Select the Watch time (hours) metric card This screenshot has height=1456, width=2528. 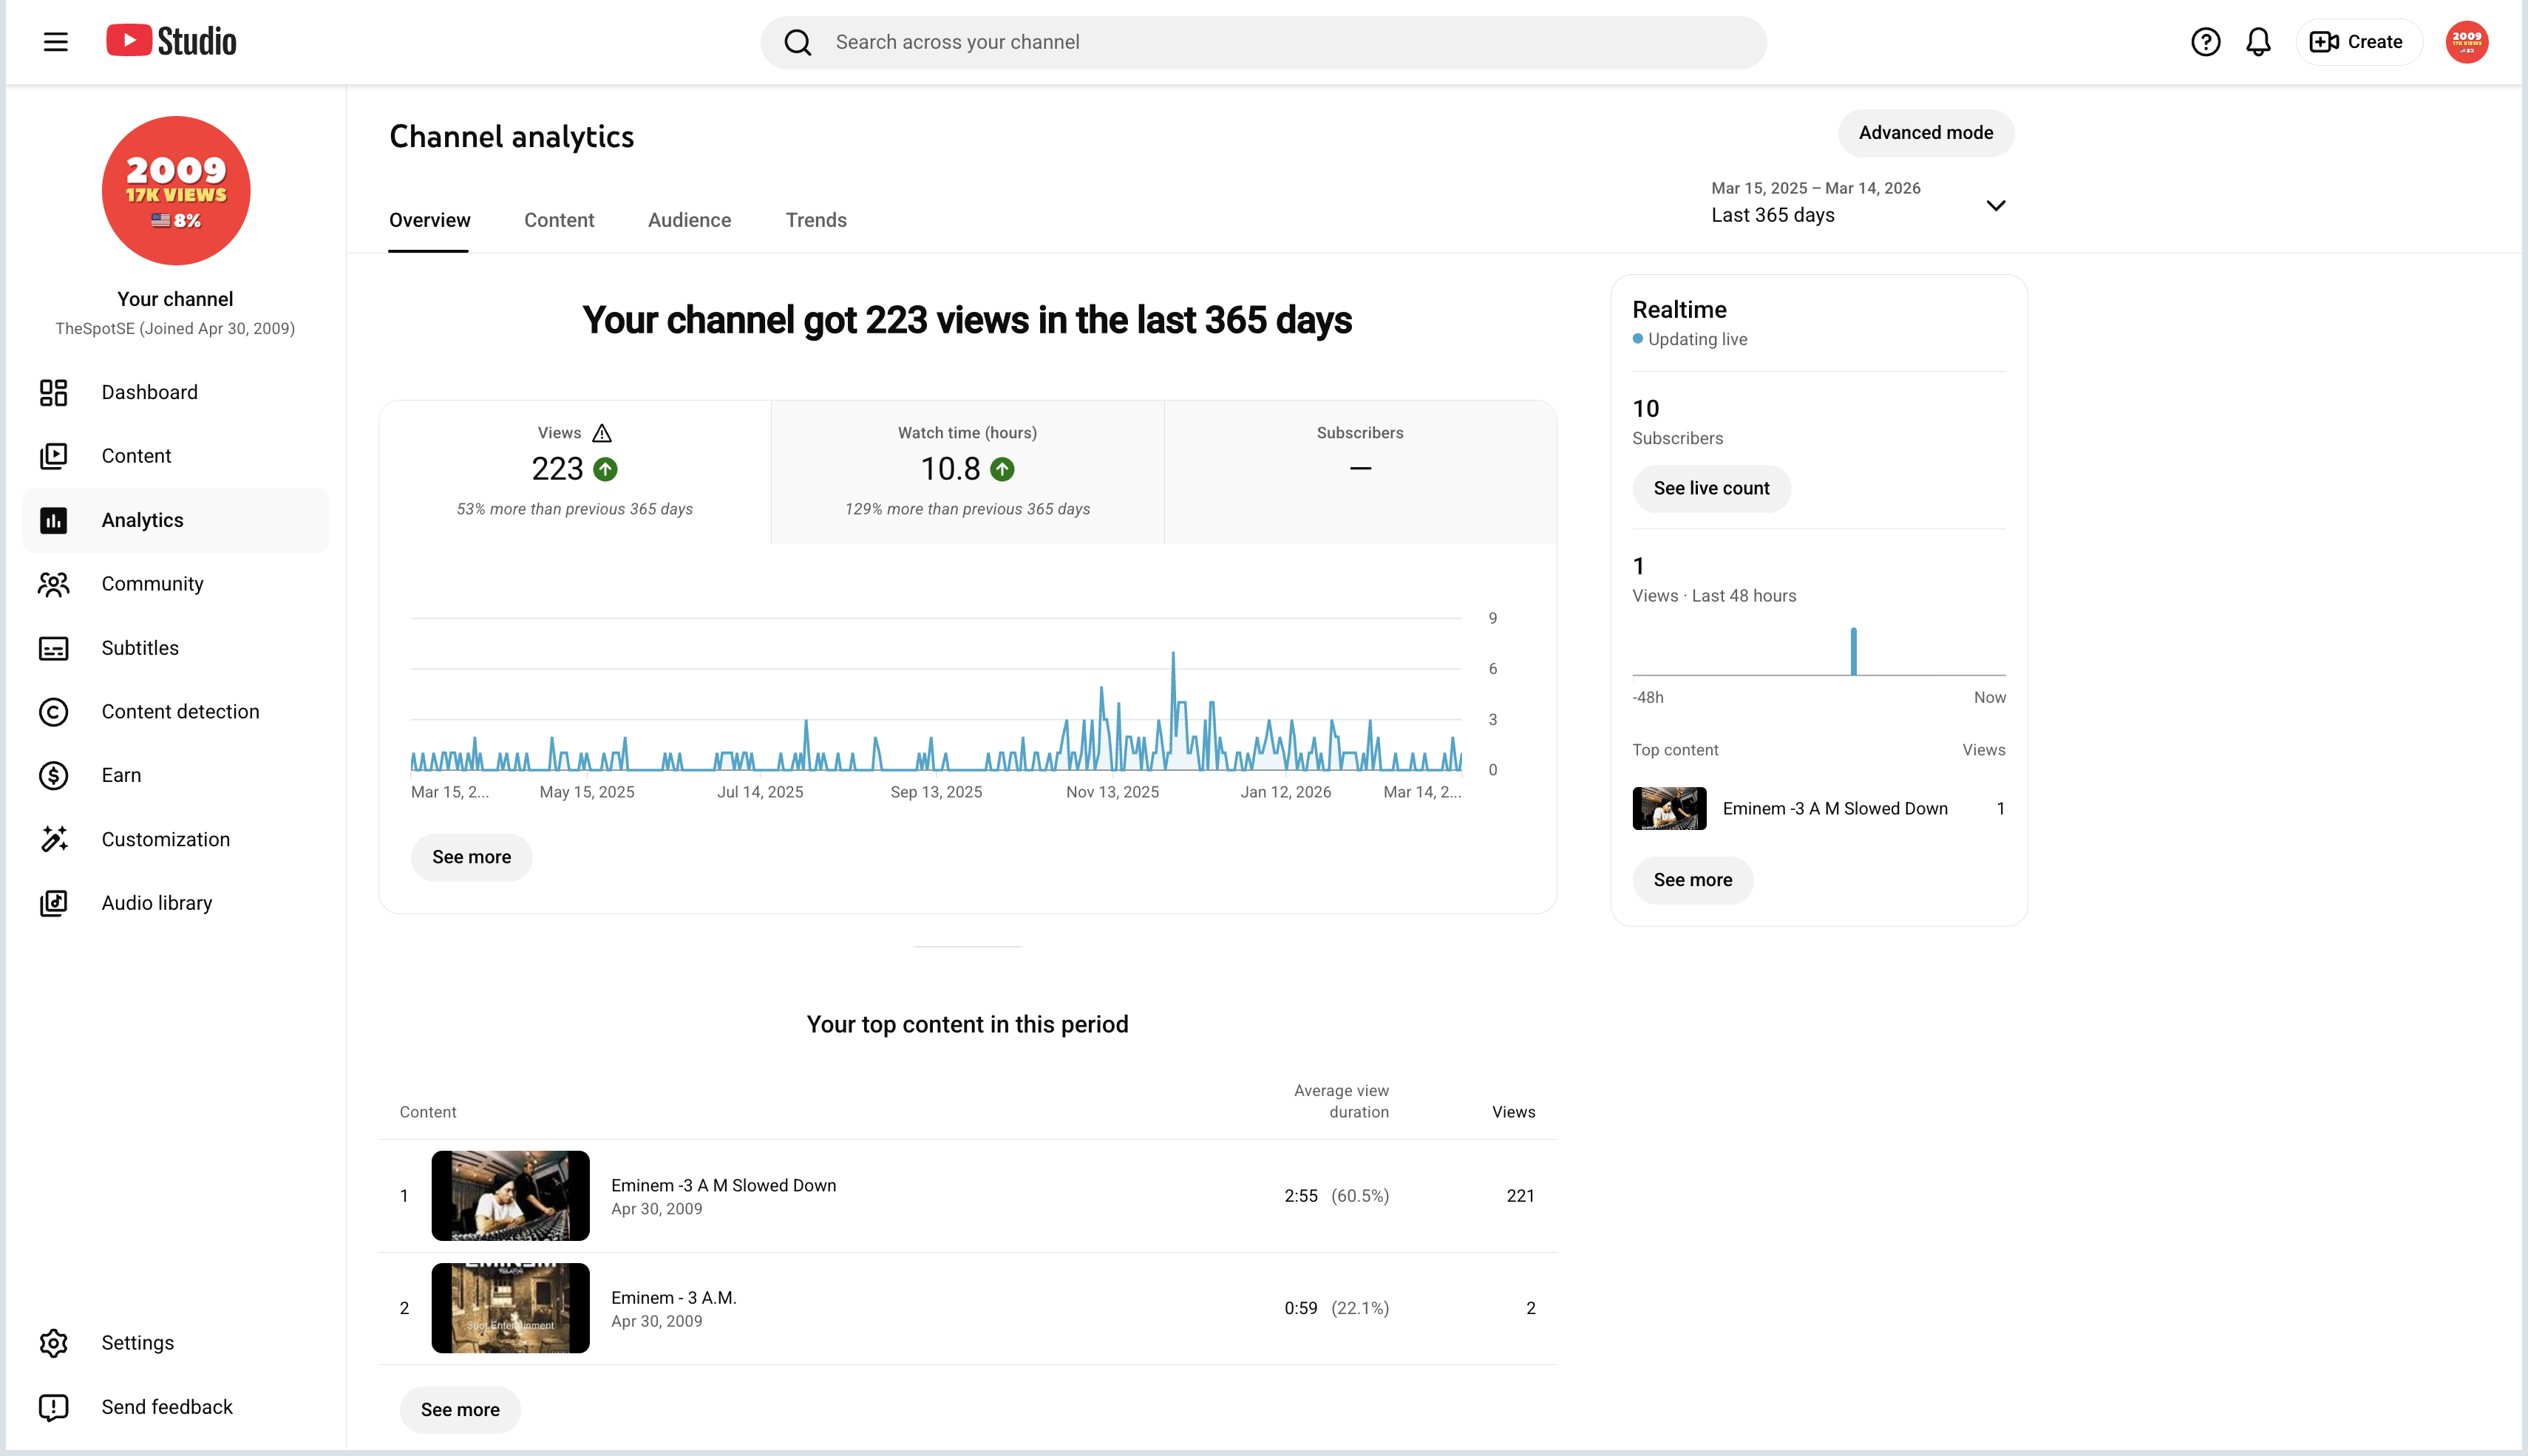pos(967,472)
